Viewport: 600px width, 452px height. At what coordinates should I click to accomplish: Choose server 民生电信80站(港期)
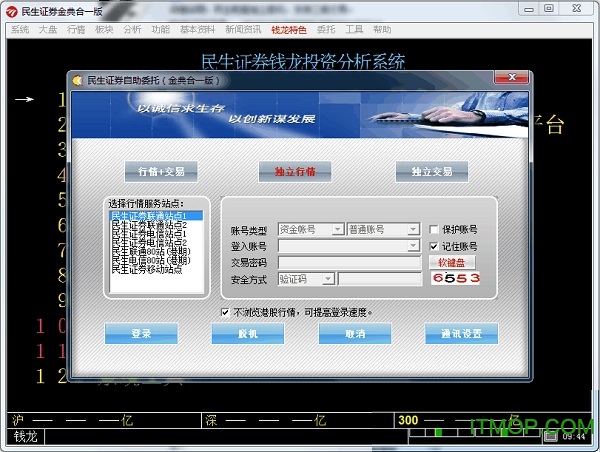coord(156,260)
